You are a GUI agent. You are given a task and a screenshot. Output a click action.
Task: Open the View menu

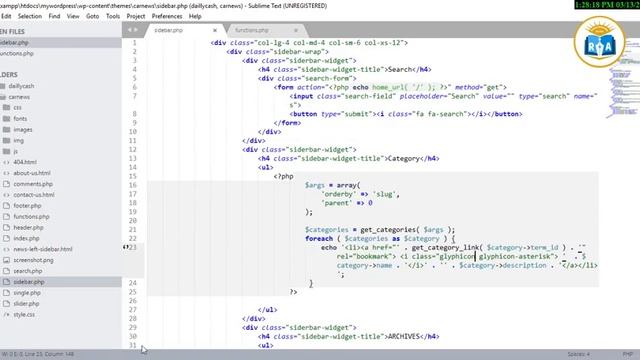[73, 16]
